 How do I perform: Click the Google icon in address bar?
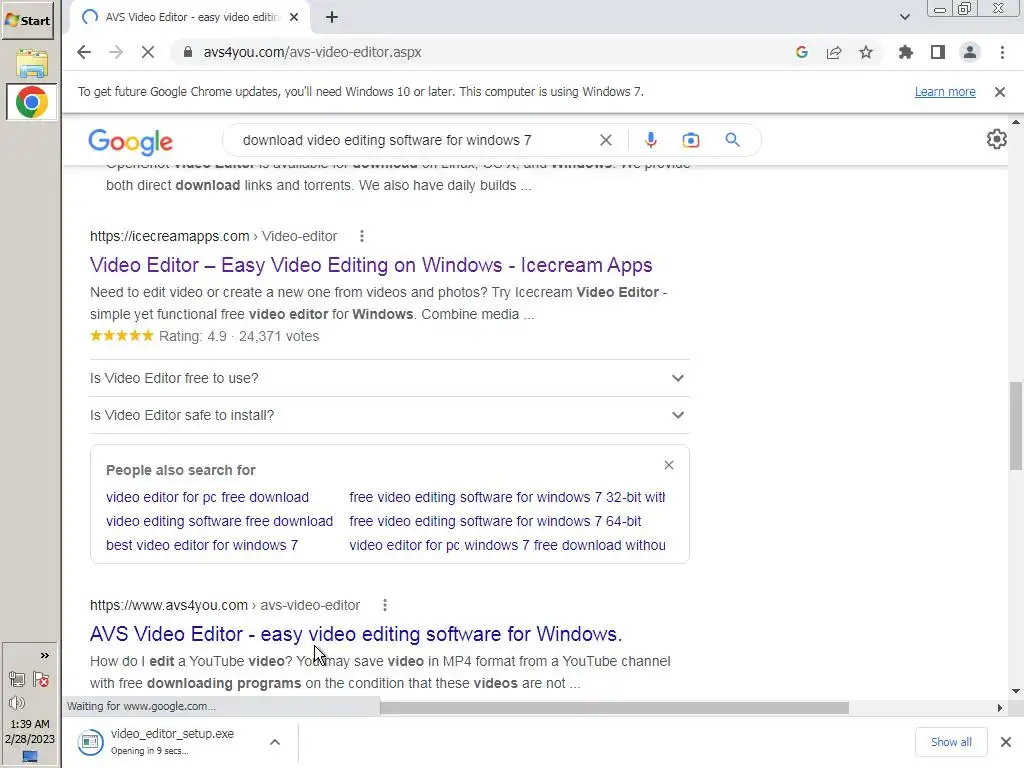[802, 52]
